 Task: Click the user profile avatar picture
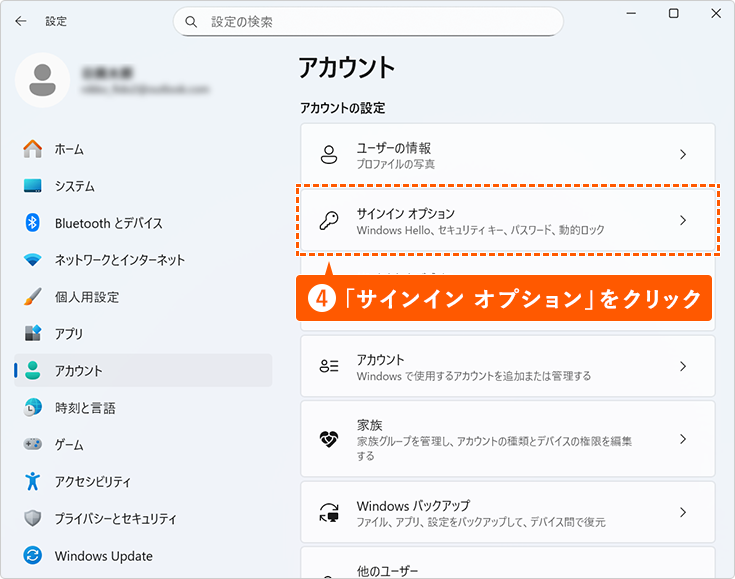[42, 81]
